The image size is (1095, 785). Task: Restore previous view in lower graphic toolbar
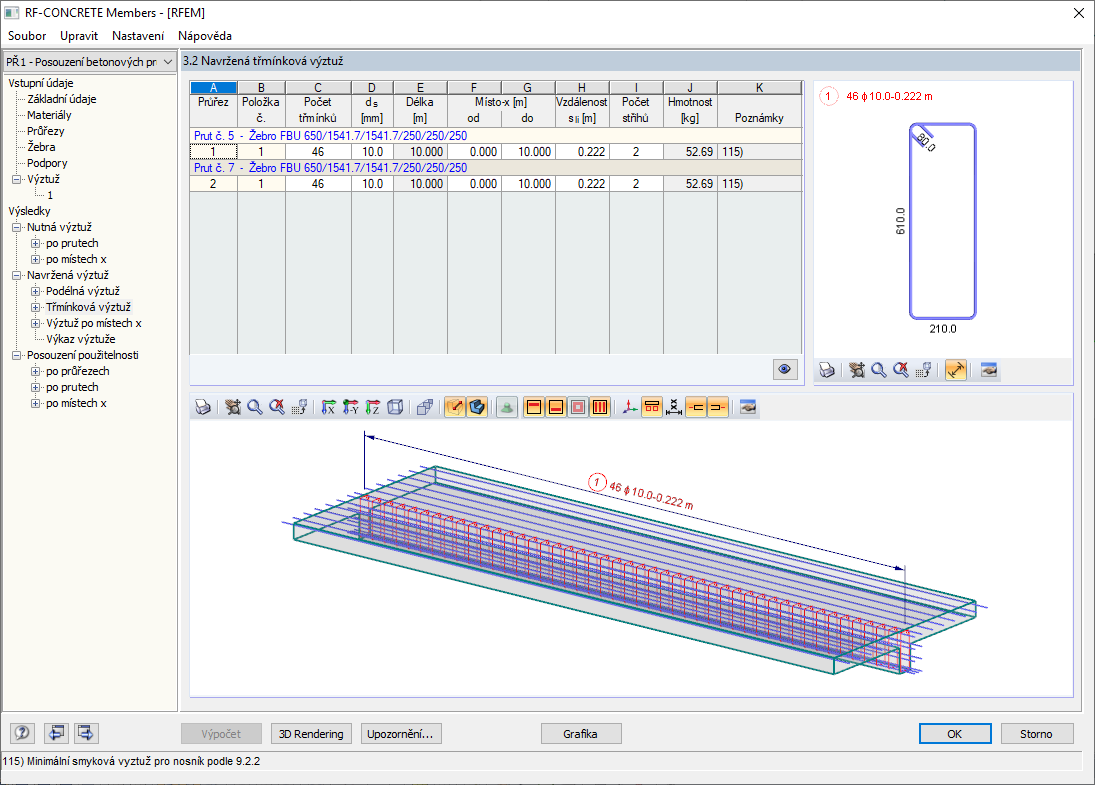[300, 407]
